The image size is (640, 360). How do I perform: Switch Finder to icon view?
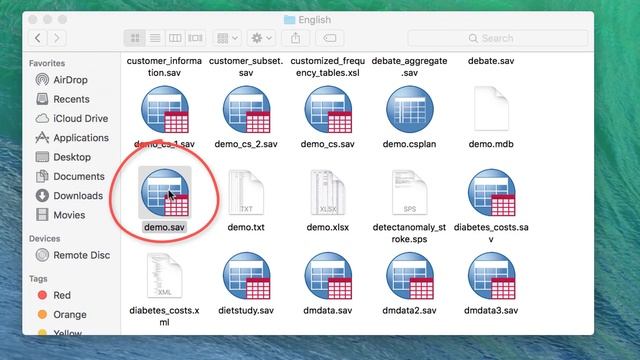click(x=135, y=38)
